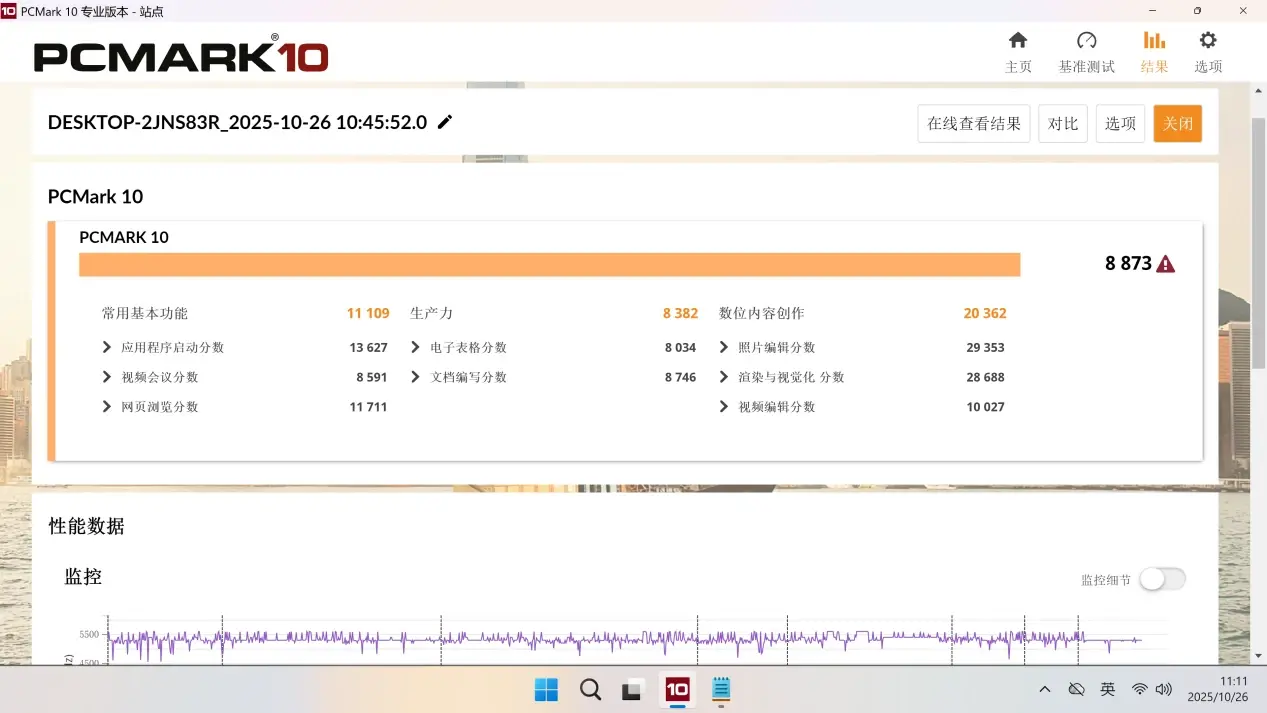Click the 对比 compare button

(1063, 124)
